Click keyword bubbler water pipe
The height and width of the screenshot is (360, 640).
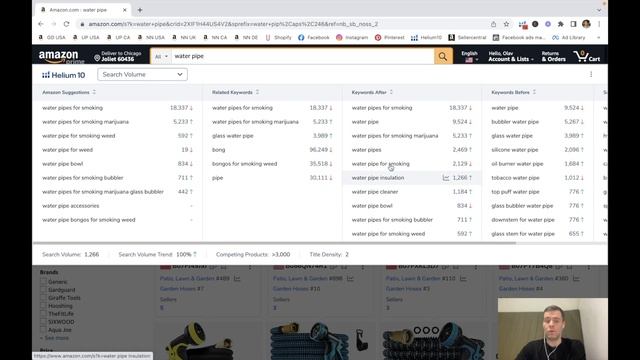pos(515,122)
